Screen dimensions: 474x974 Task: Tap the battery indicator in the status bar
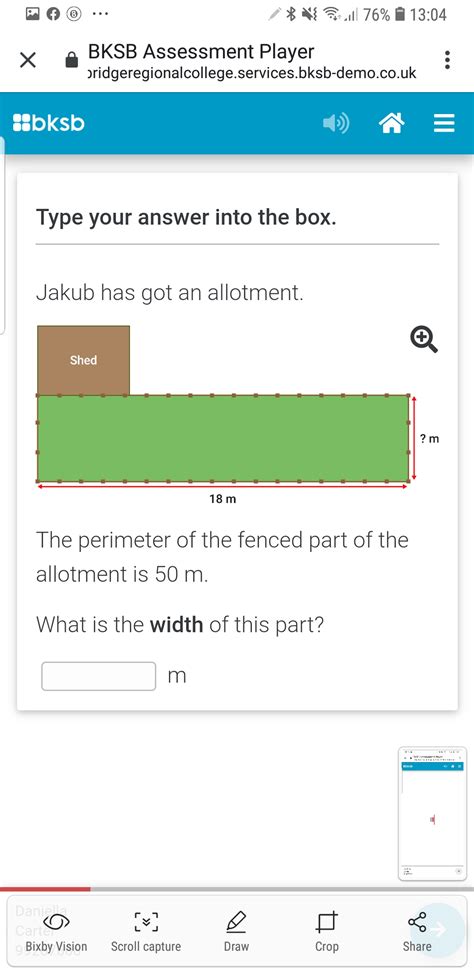coord(401,14)
